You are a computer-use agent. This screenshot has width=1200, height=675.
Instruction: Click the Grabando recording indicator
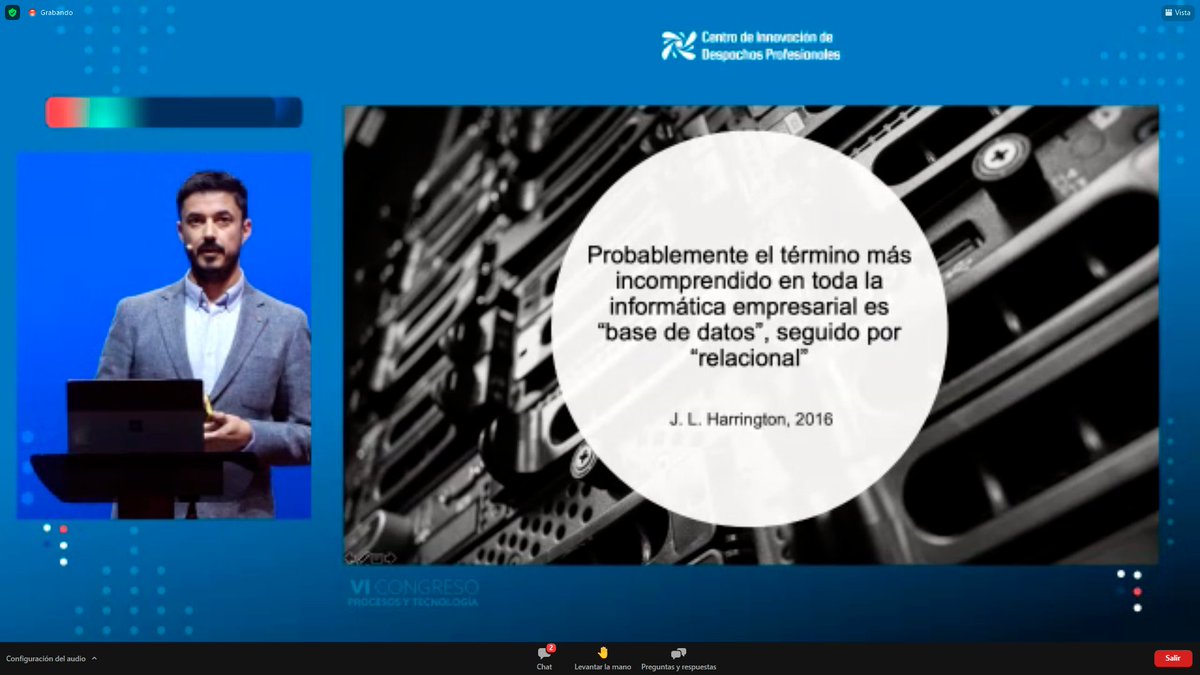click(x=51, y=12)
